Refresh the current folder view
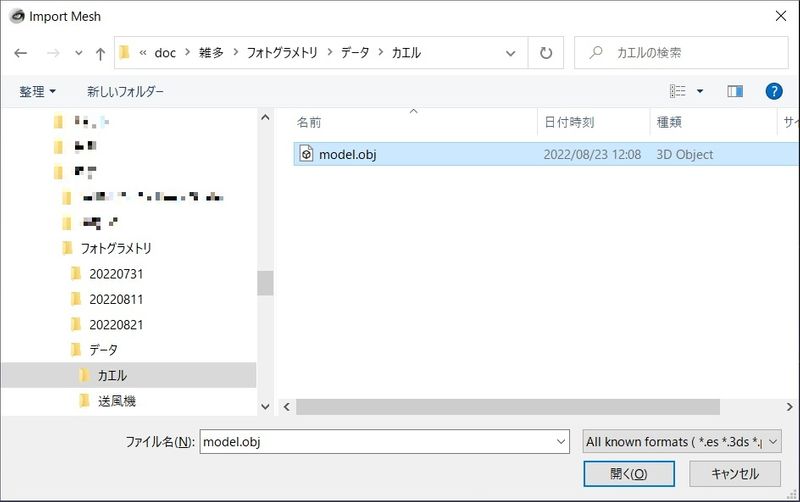800x502 pixels. click(x=546, y=53)
